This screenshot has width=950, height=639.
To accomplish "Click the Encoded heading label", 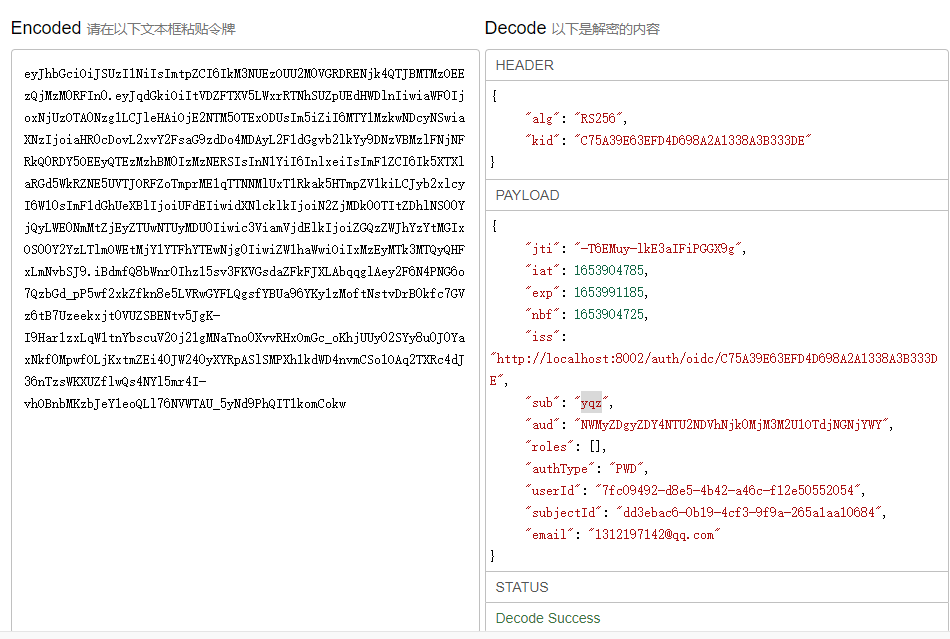I will click(45, 28).
